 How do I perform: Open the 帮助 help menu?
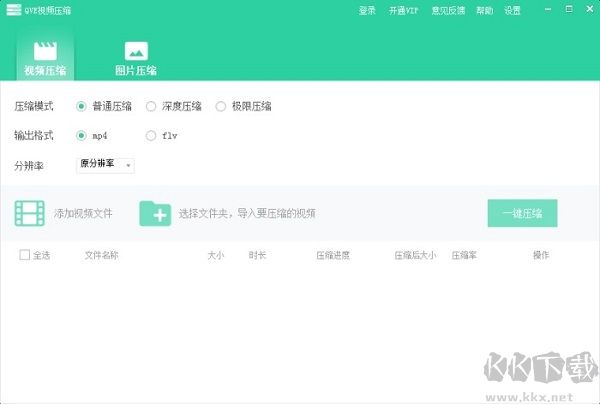484,10
